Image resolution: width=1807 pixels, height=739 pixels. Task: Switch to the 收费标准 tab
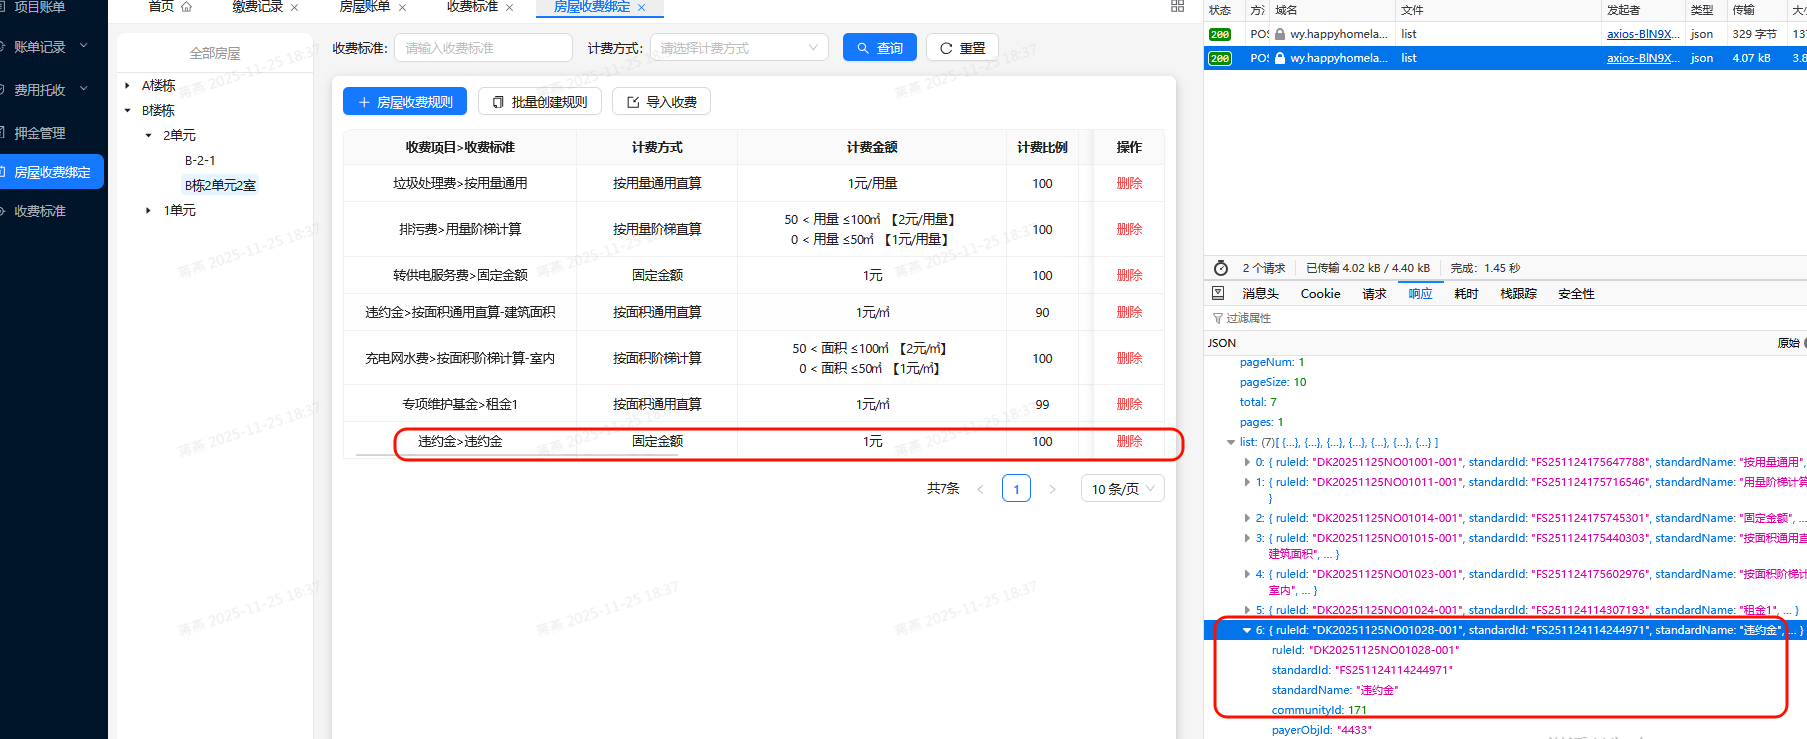pyautogui.click(x=472, y=7)
